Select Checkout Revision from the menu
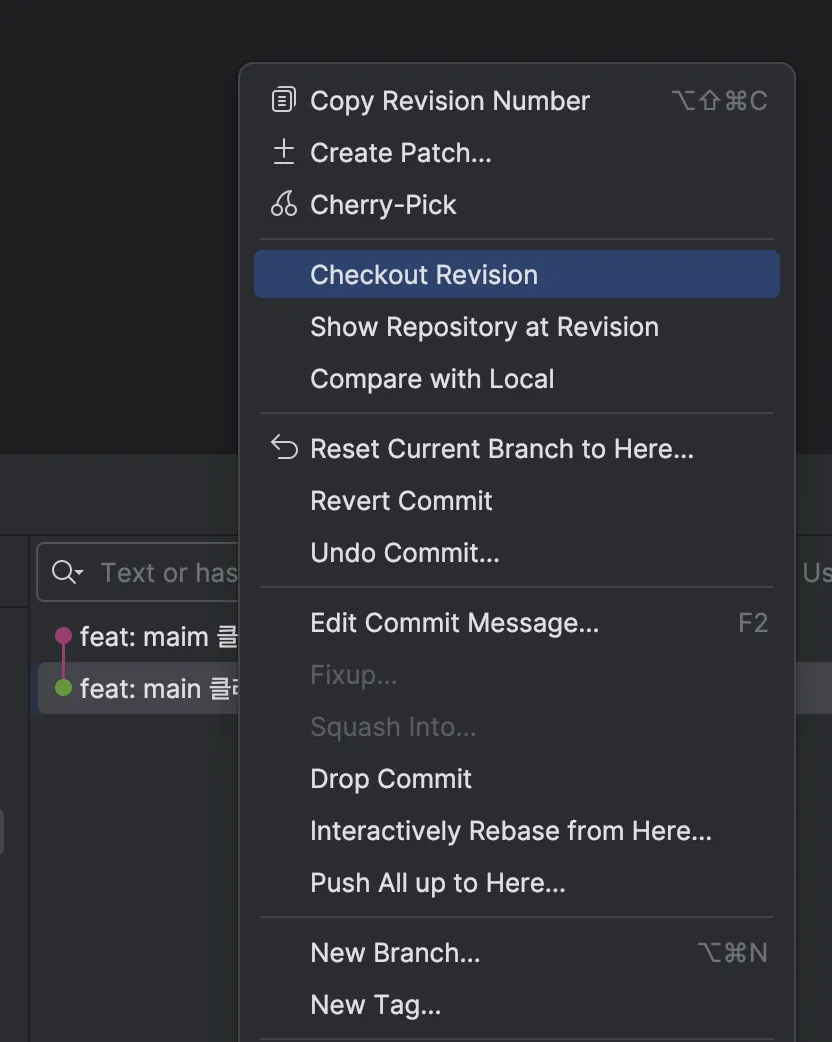Viewport: 832px width, 1042px height. pyautogui.click(x=424, y=275)
